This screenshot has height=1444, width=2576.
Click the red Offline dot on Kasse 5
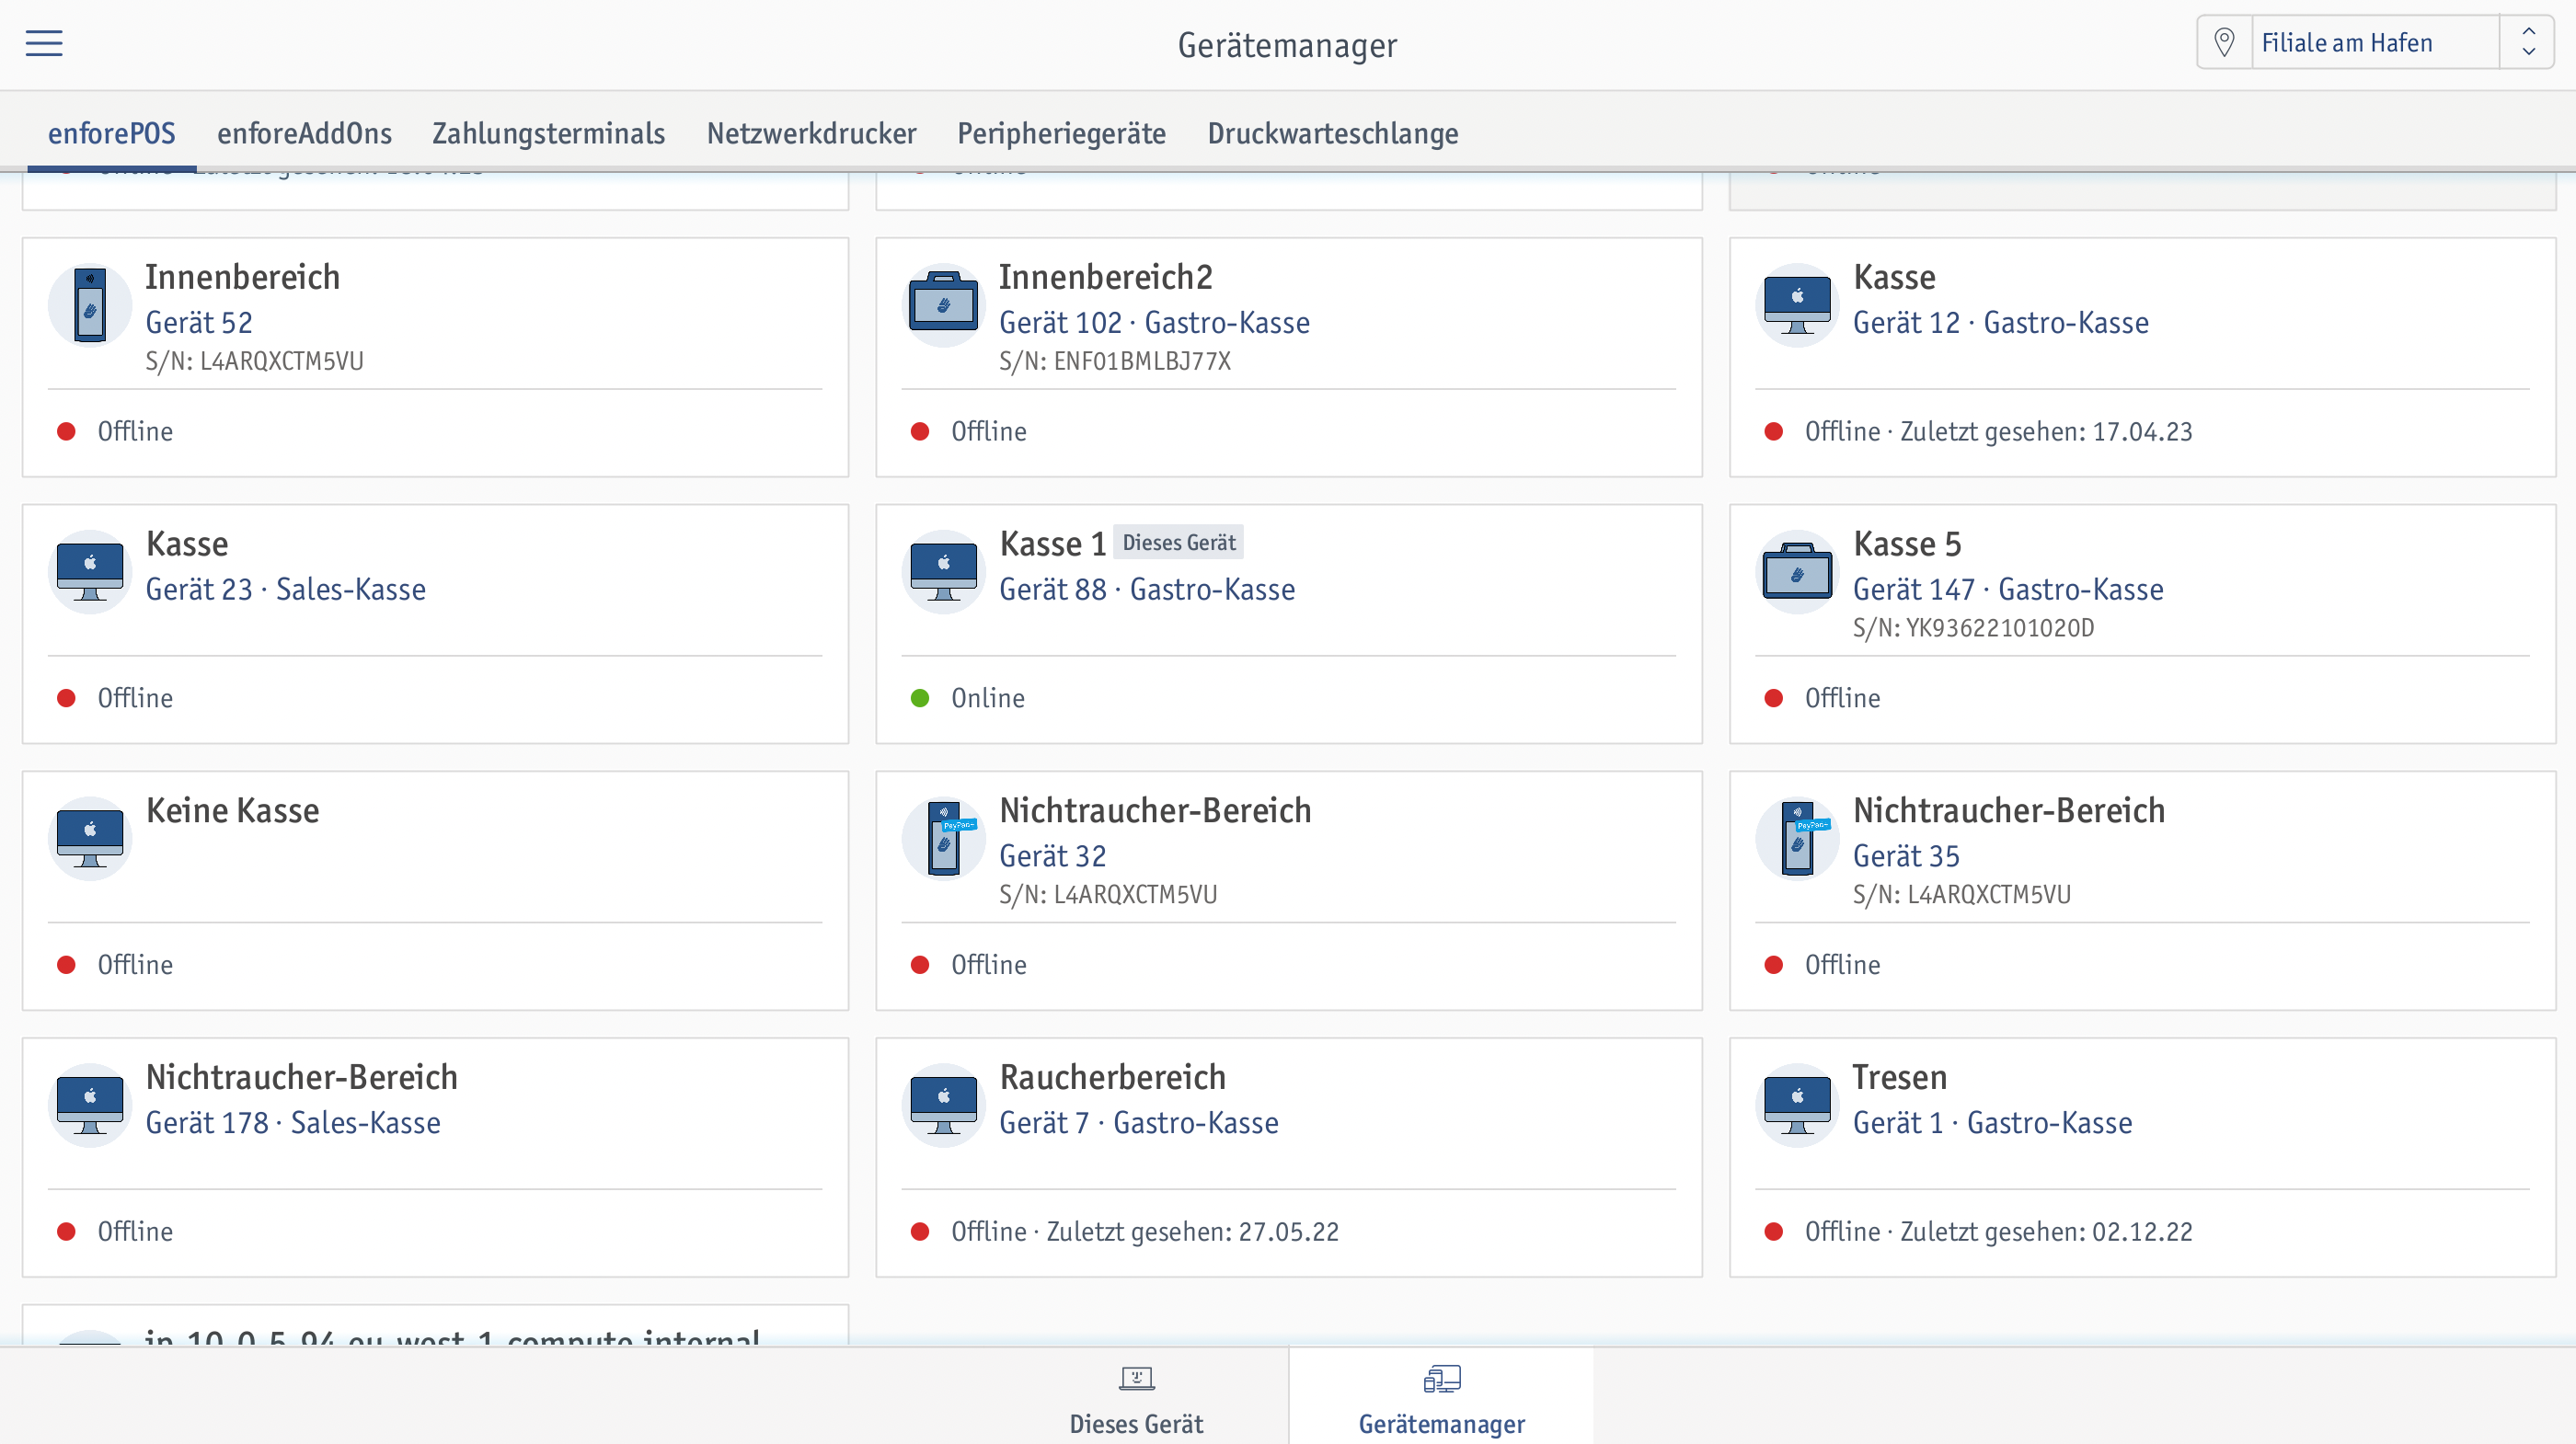point(1774,698)
